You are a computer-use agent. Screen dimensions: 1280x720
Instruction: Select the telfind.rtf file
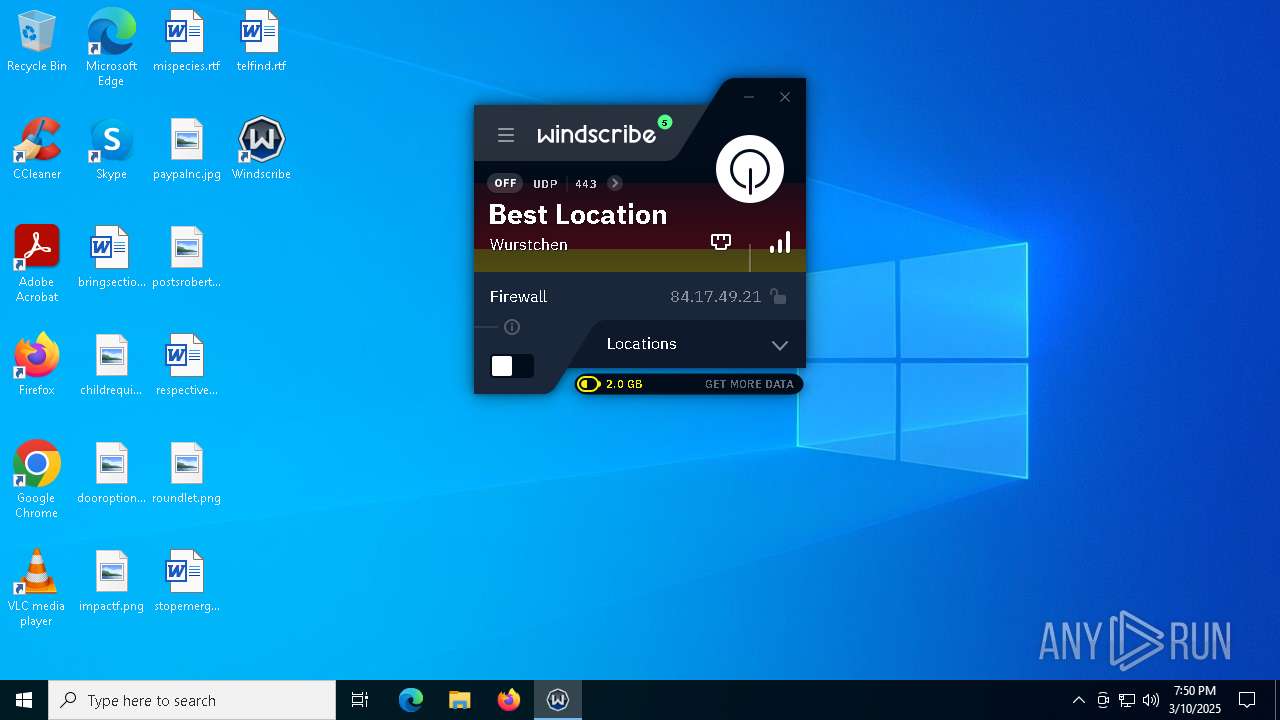(261, 42)
